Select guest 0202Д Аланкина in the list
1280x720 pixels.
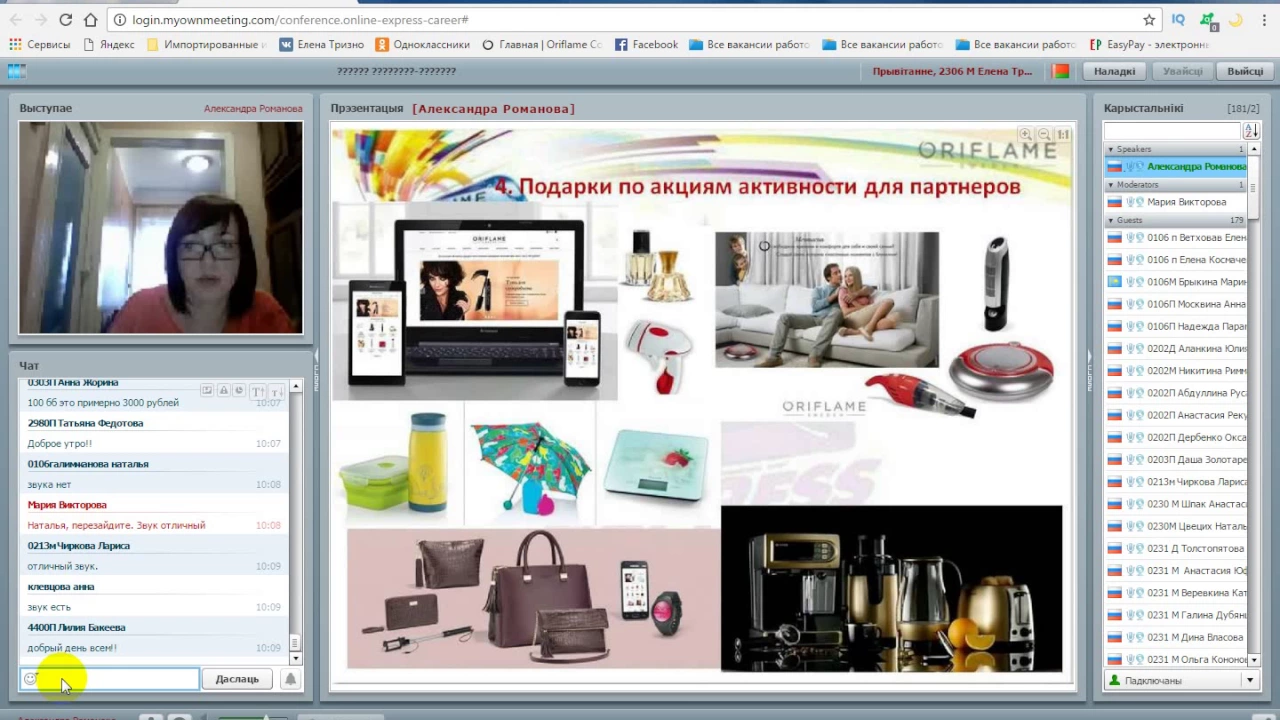coord(1175,349)
